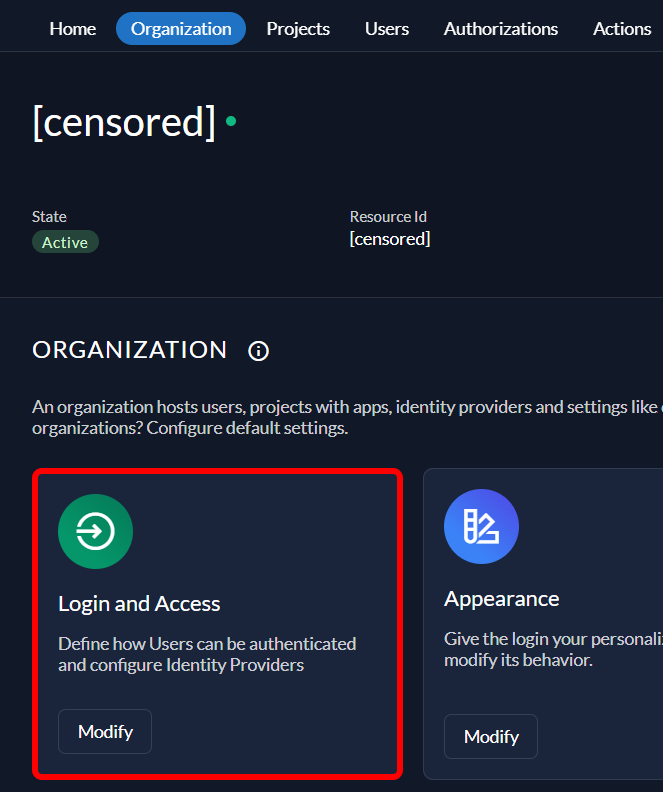This screenshot has width=663, height=792.
Task: Click the ORGANIZATION section heading
Action: [x=130, y=350]
